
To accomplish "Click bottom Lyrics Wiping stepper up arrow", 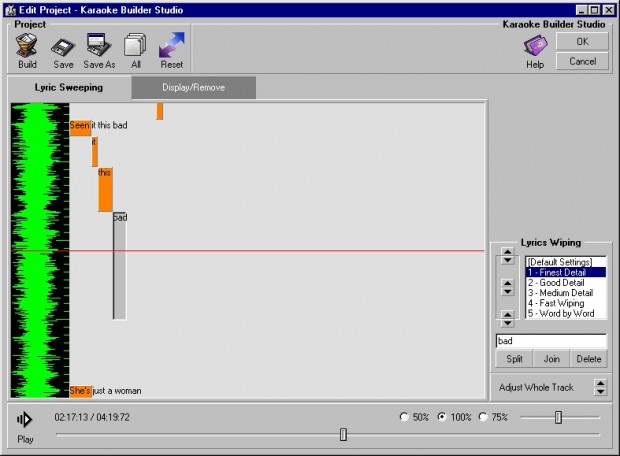I will pos(507,315).
